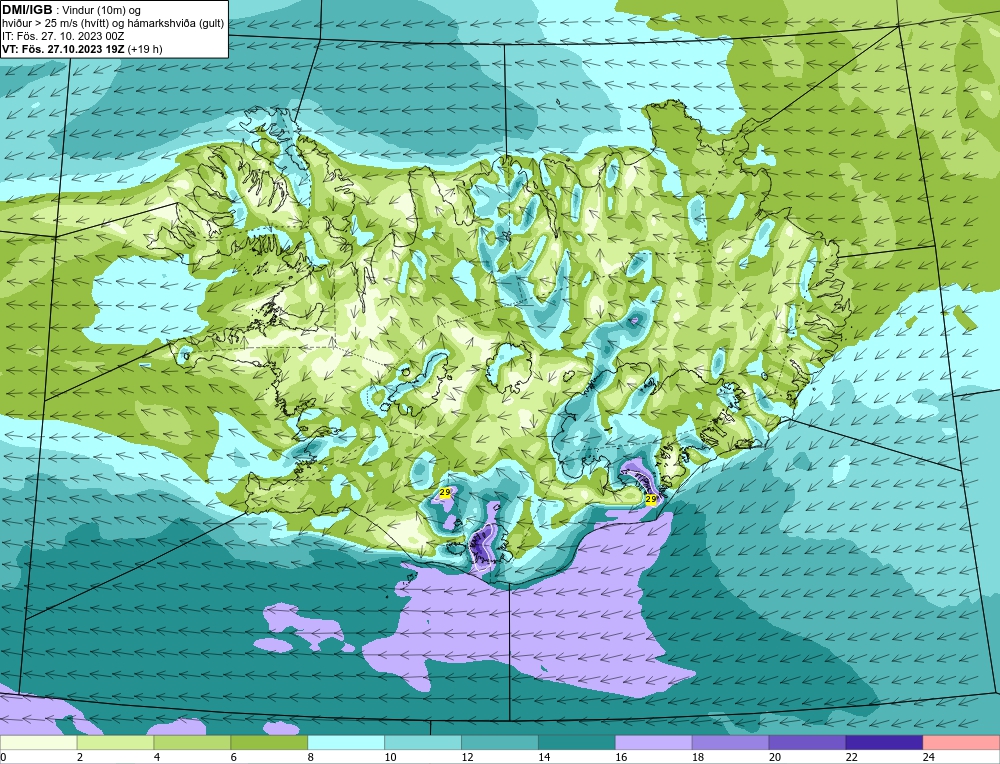Click the pale cyan 8–10 m/s legend swatch
Viewport: 1000px width, 764px height.
(346, 743)
